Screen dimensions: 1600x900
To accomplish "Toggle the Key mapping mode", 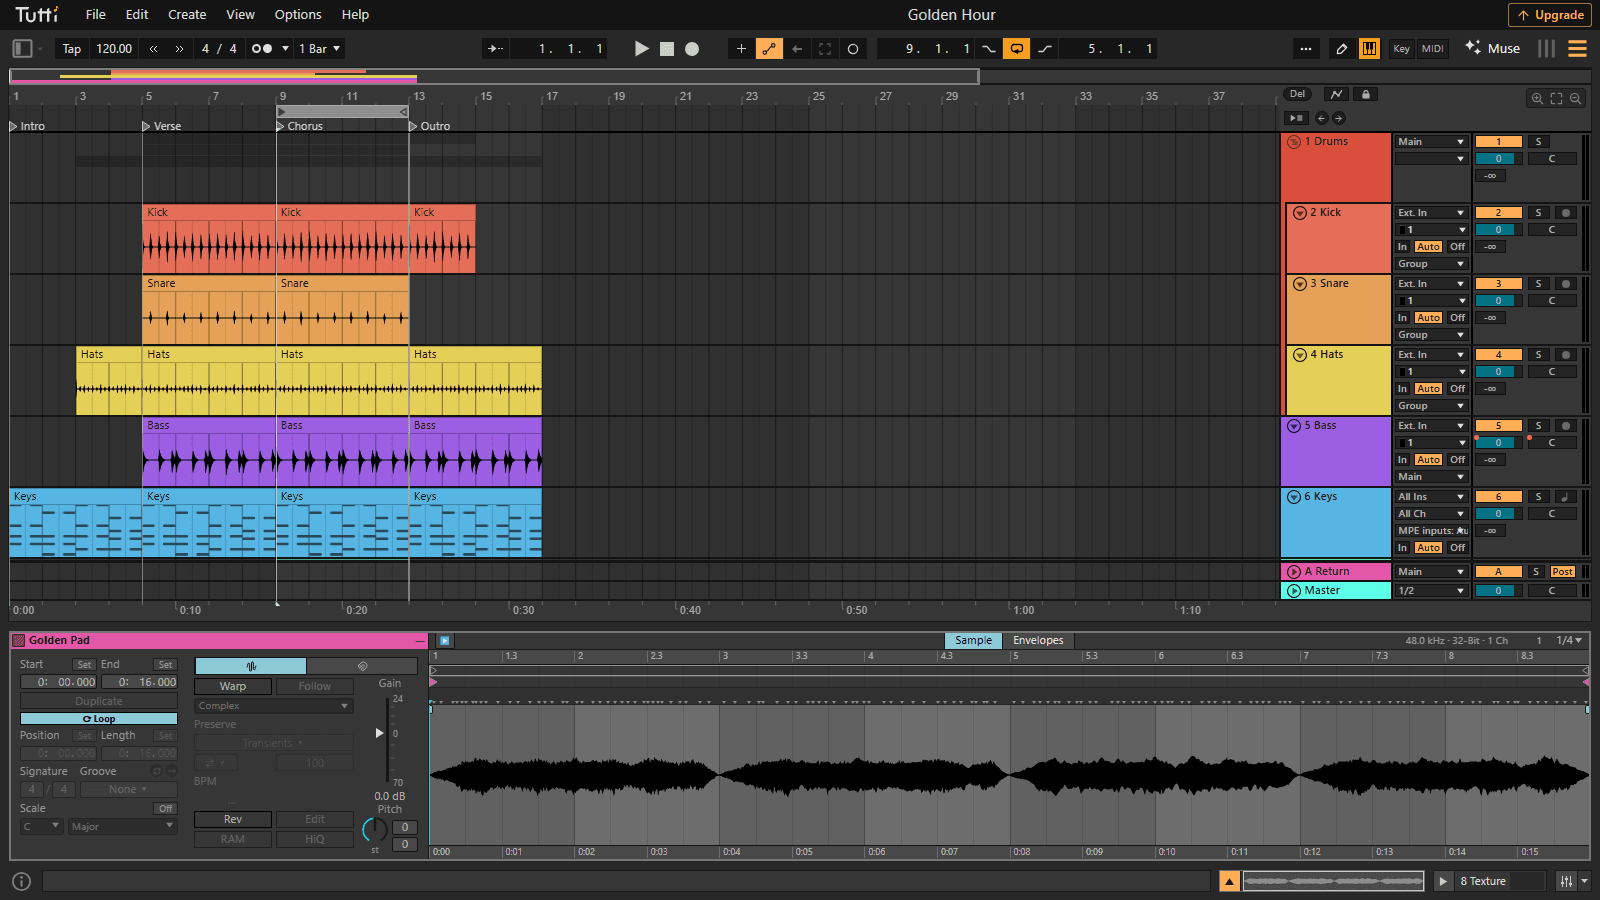I will 1402,48.
